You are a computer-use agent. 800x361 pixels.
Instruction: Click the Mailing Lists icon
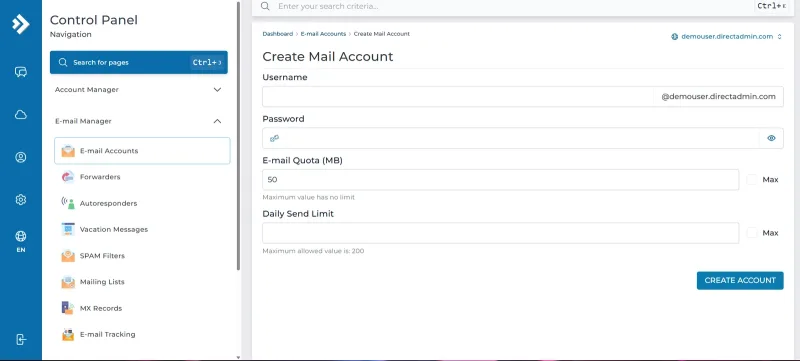point(68,282)
